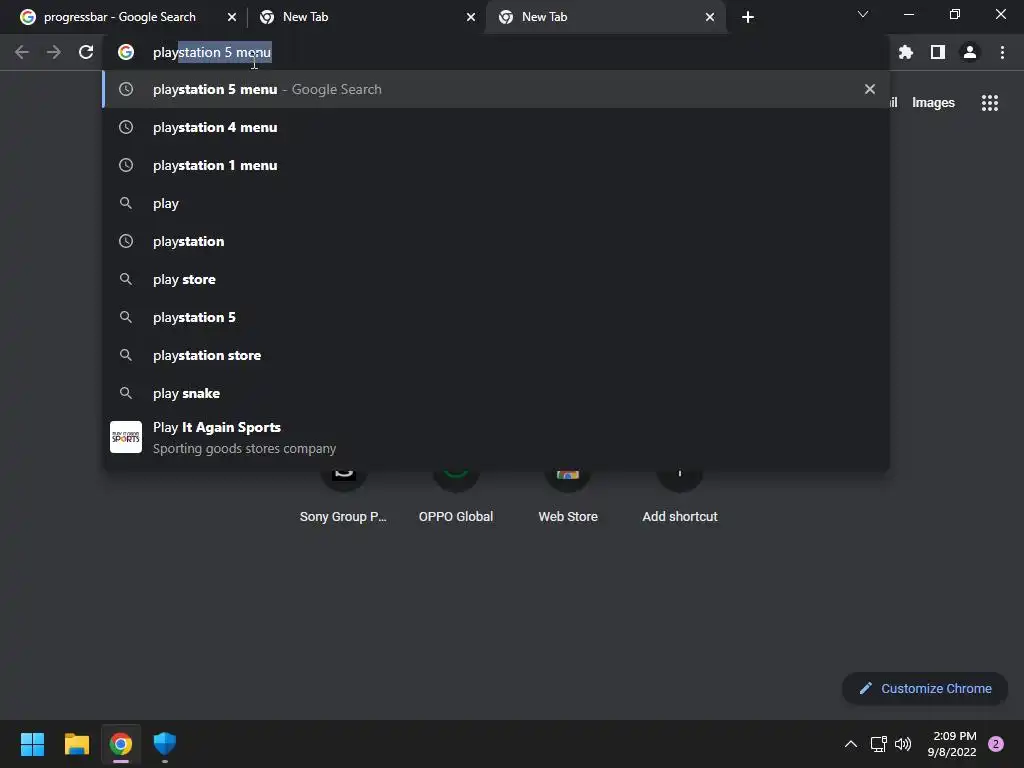Select playstation 4 menu suggestion
The height and width of the screenshot is (768, 1024).
[496, 127]
